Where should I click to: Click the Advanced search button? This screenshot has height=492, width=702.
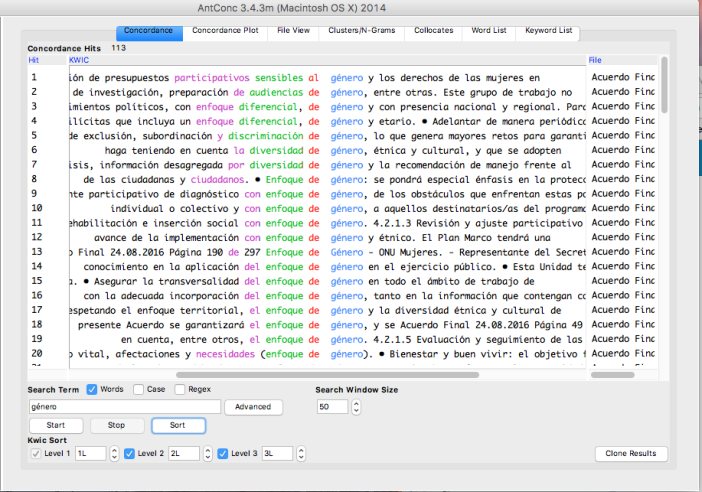[253, 407]
